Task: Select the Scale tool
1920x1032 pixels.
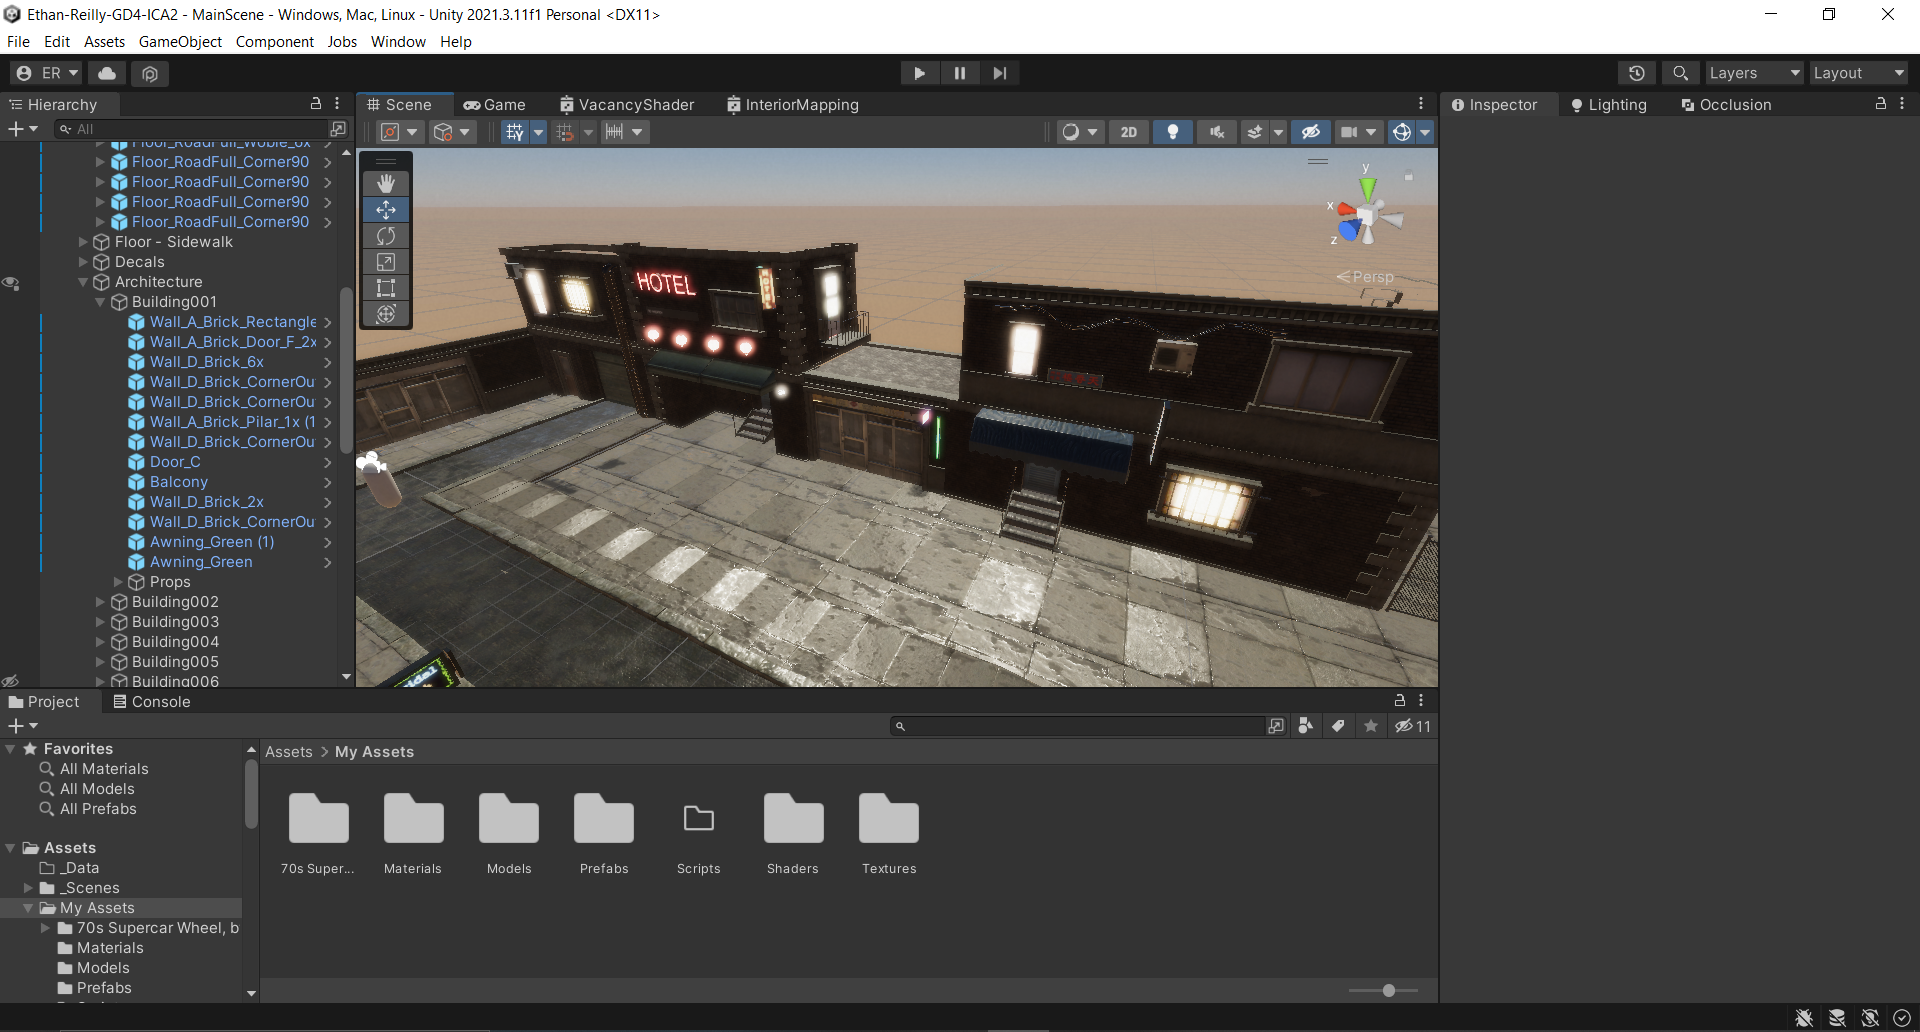Action: (x=386, y=262)
